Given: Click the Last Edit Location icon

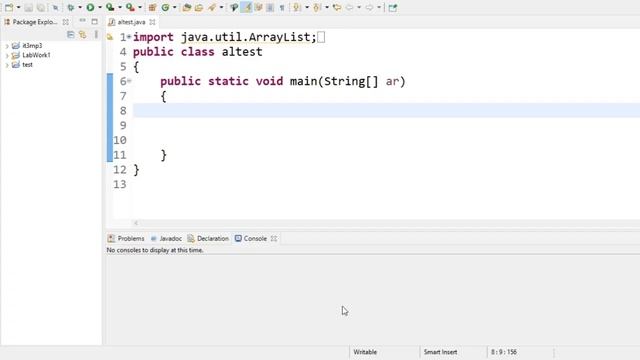Looking at the screenshot, I should point(337,7).
